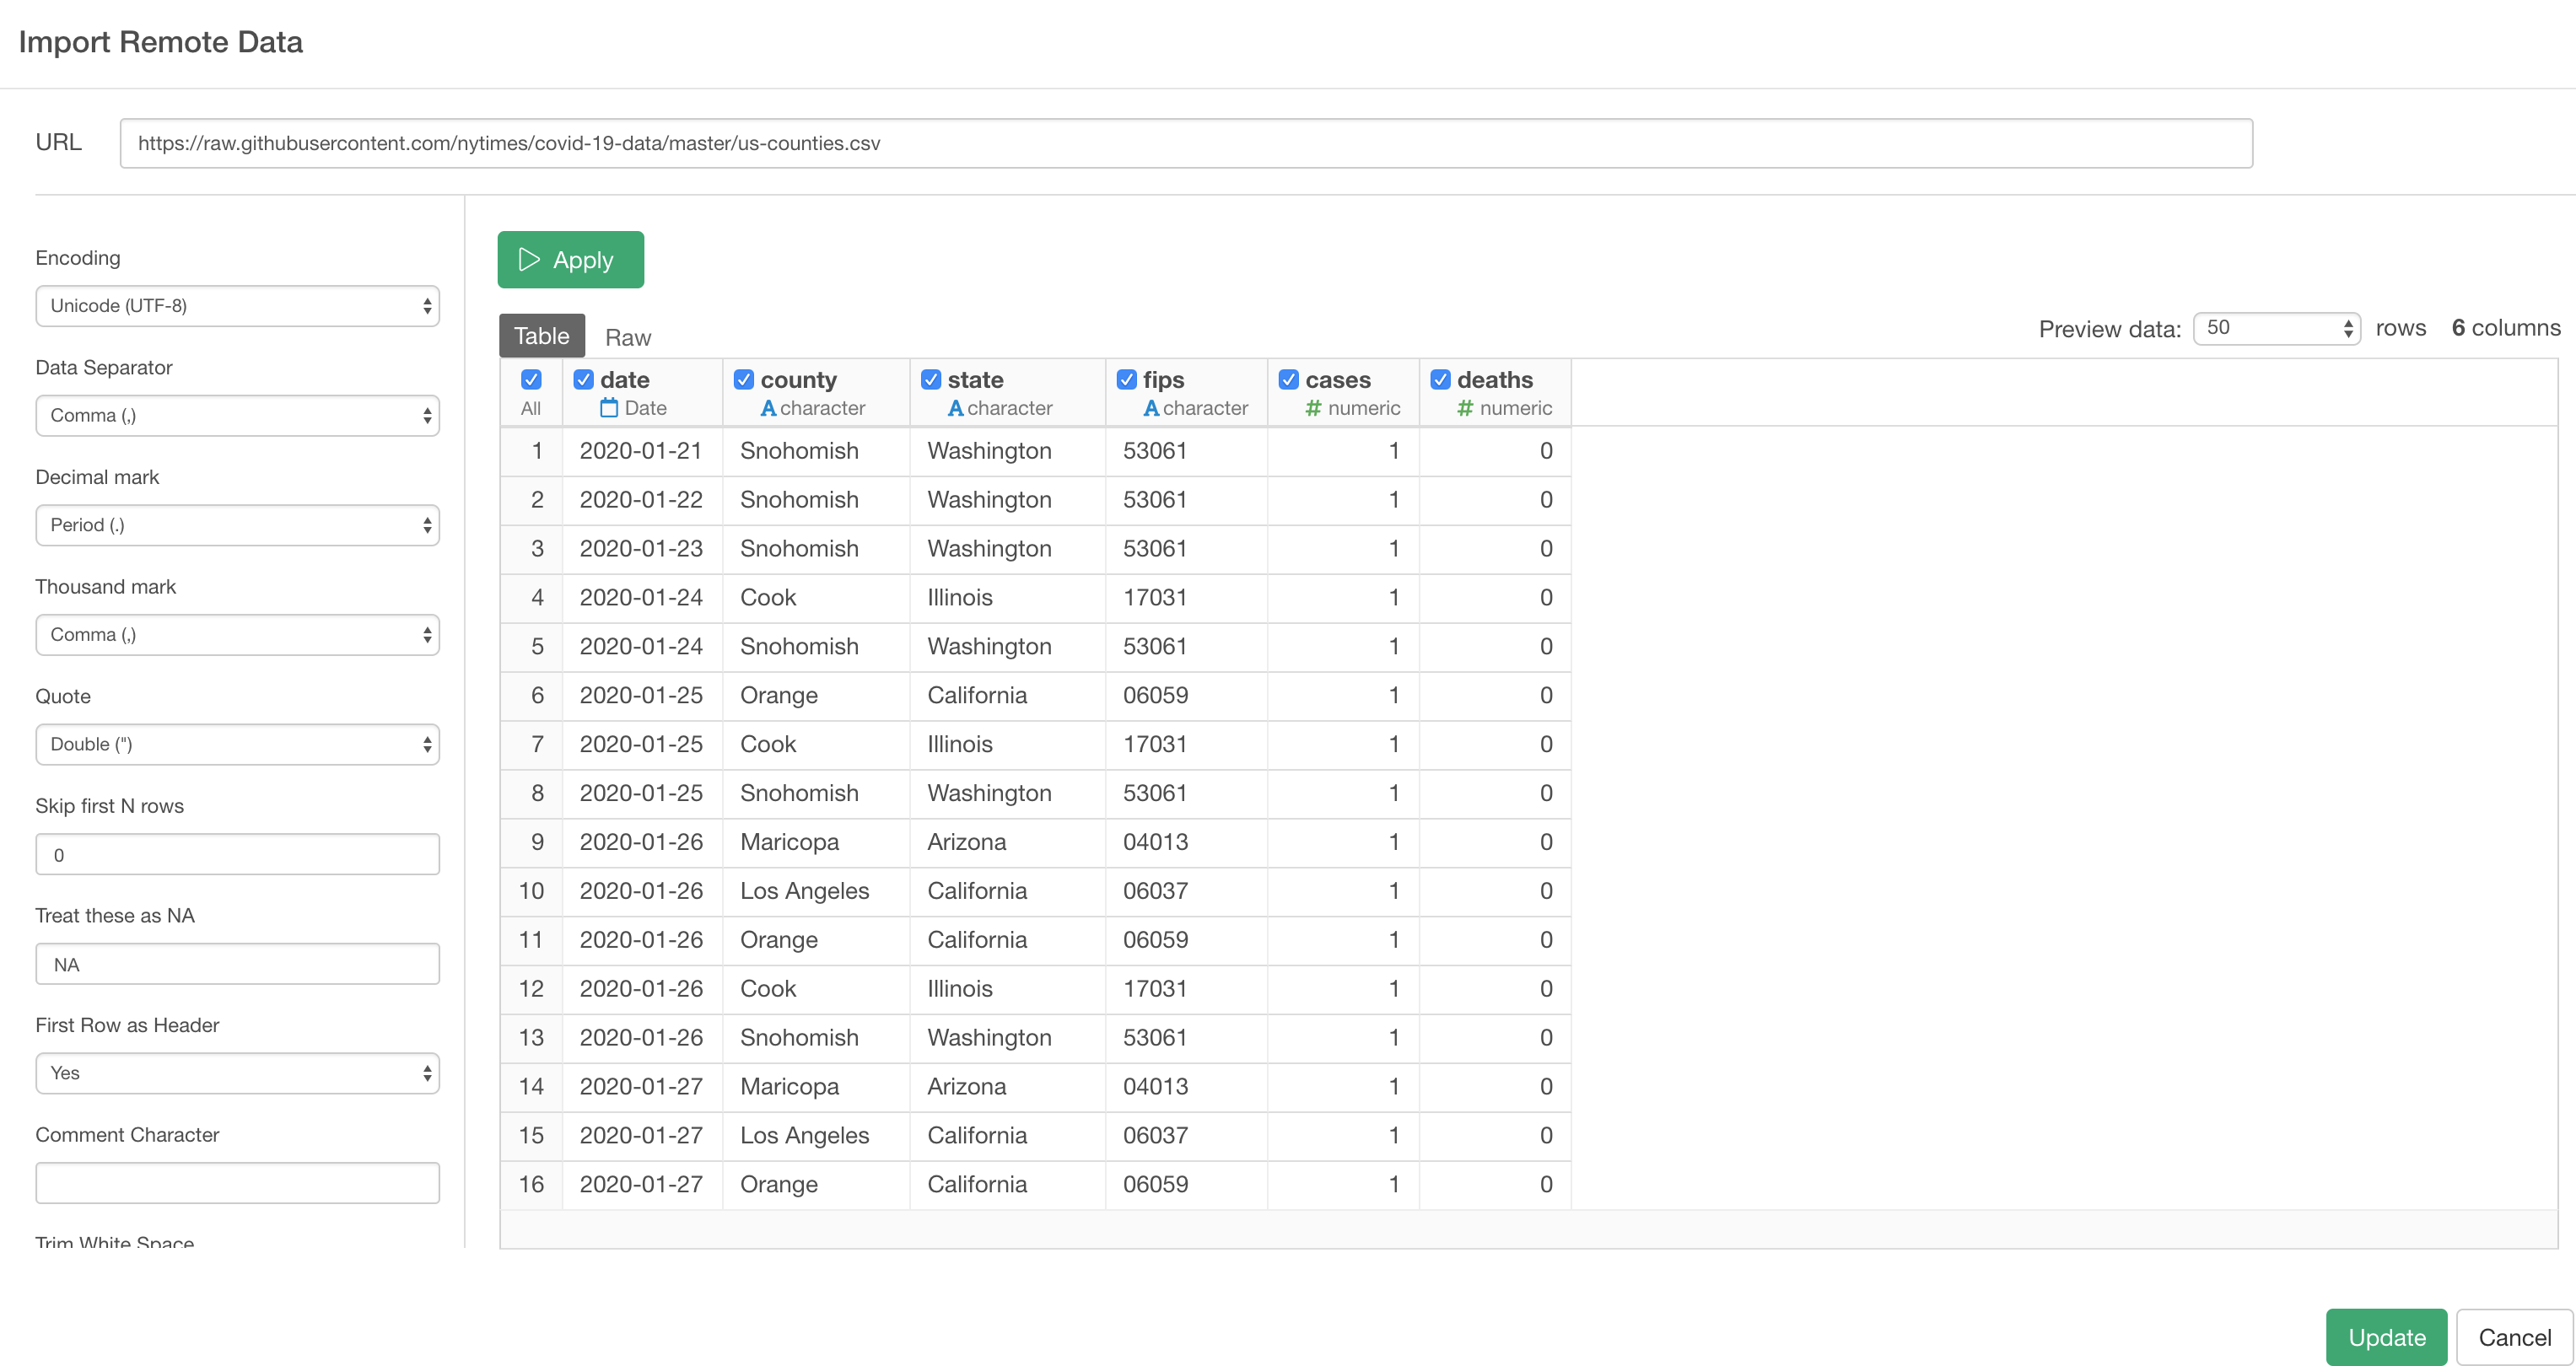The image size is (2576, 1366).
Task: Click the character type icon under state
Action: pyautogui.click(x=955, y=408)
